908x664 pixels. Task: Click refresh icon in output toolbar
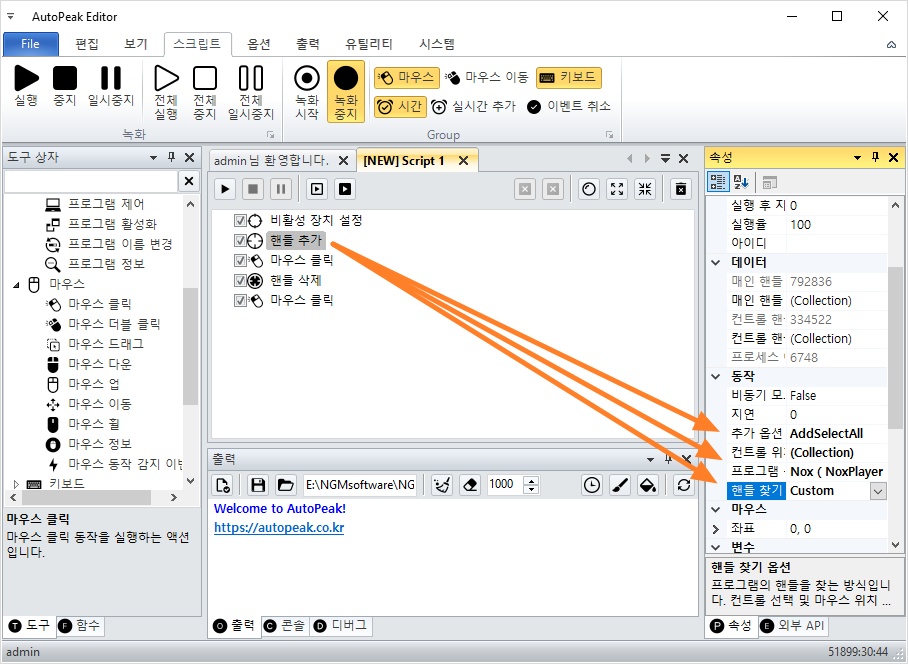click(x=684, y=485)
